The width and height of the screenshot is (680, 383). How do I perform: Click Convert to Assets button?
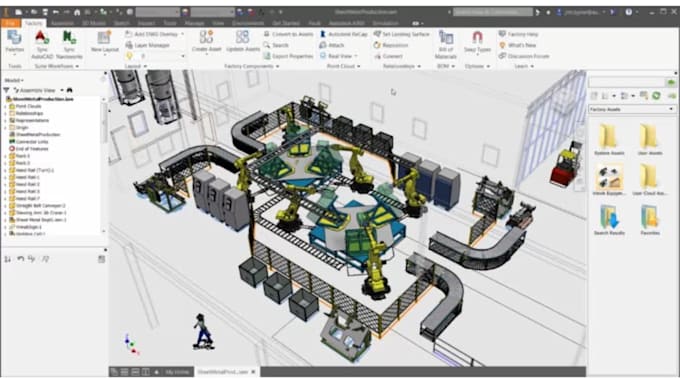click(288, 34)
